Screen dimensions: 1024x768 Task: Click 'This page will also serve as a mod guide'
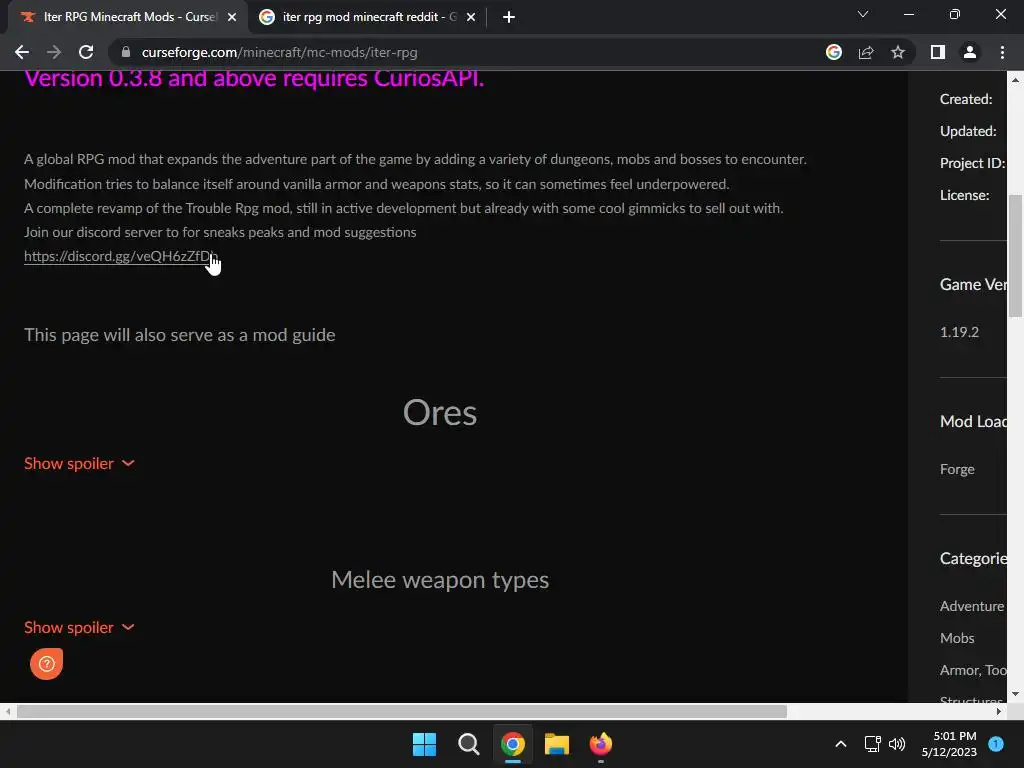(x=180, y=335)
